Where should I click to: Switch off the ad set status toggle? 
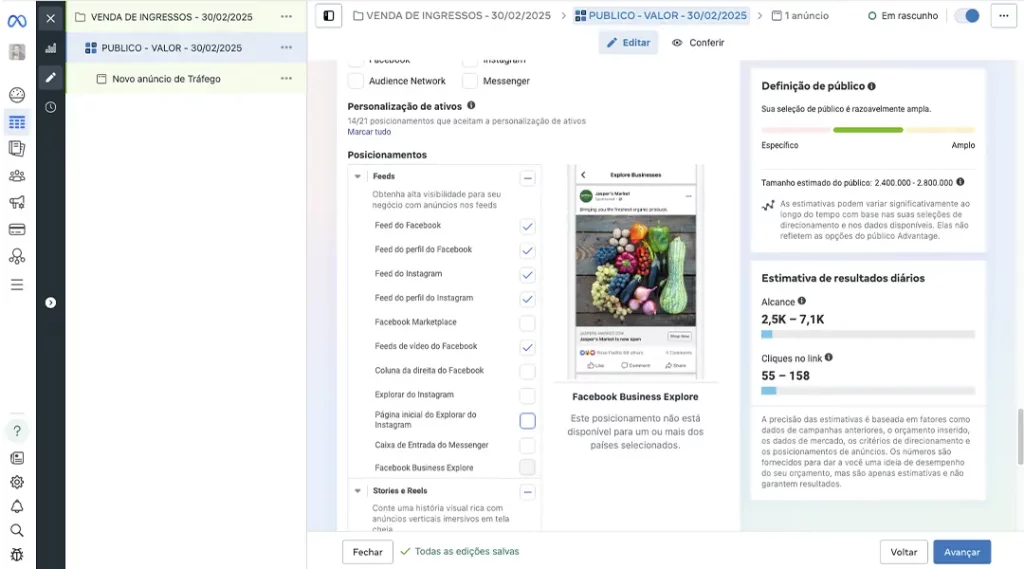(967, 16)
